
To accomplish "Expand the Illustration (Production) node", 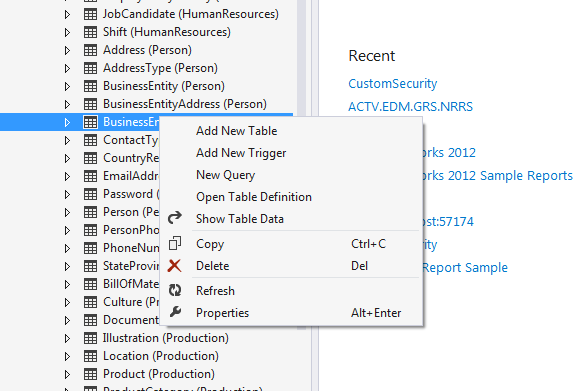I will point(67,338).
